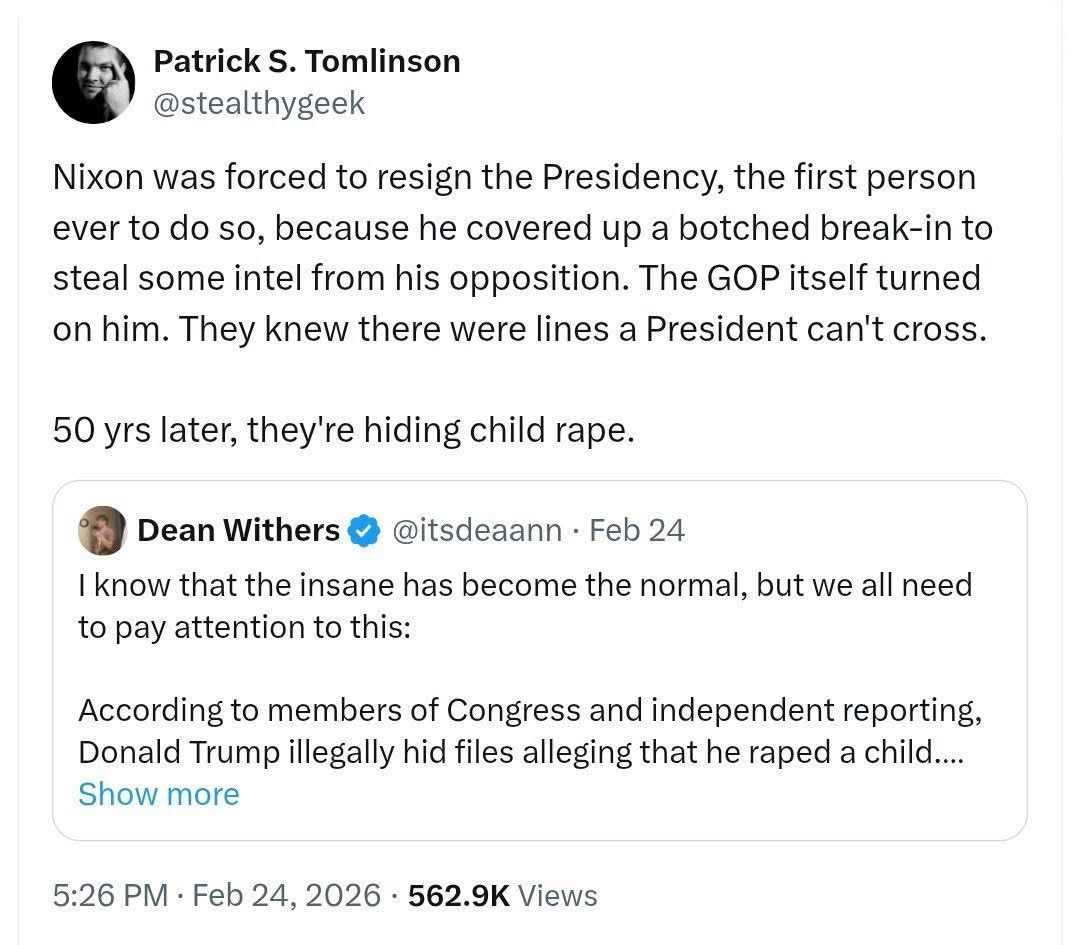Open Dean Withers' small profile picture
This screenshot has width=1080, height=945.
click(101, 530)
